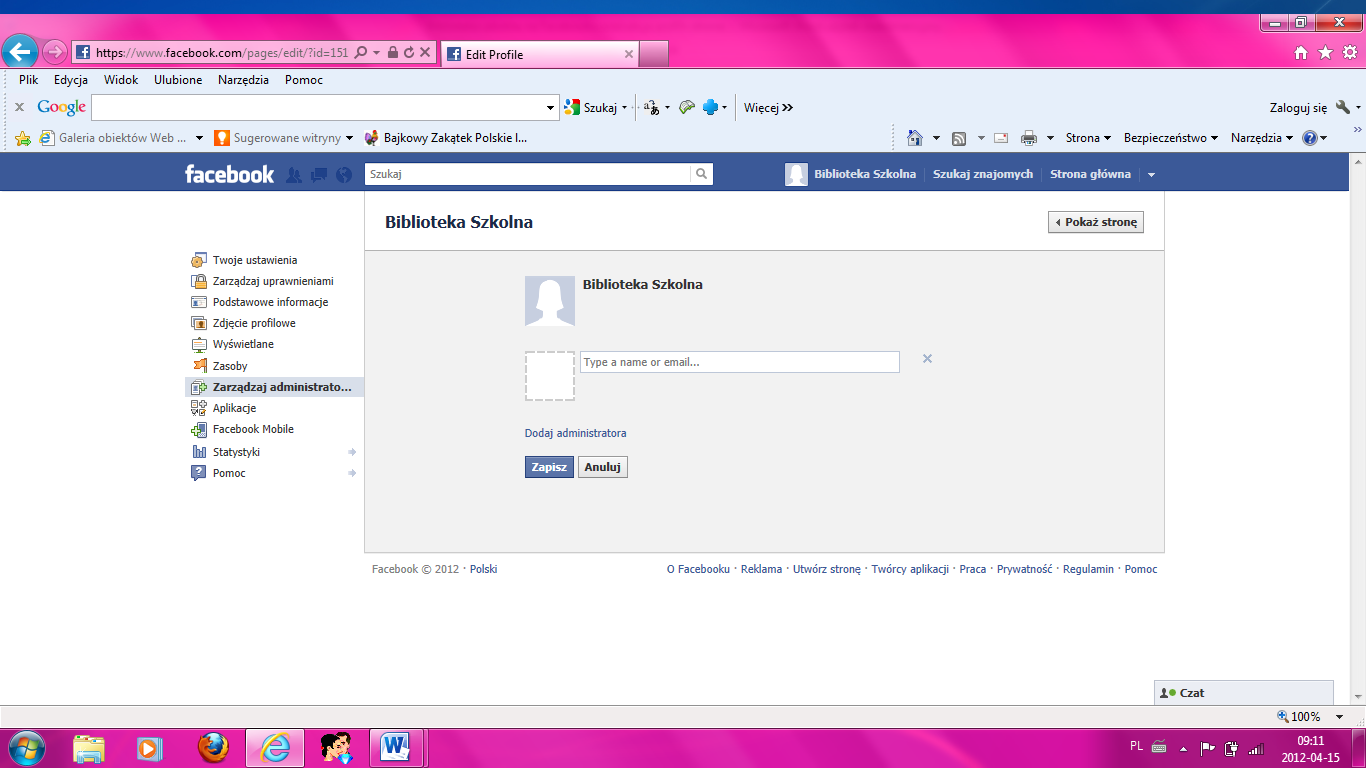Click the Anuluj button
The width and height of the screenshot is (1366, 768).
coord(603,467)
